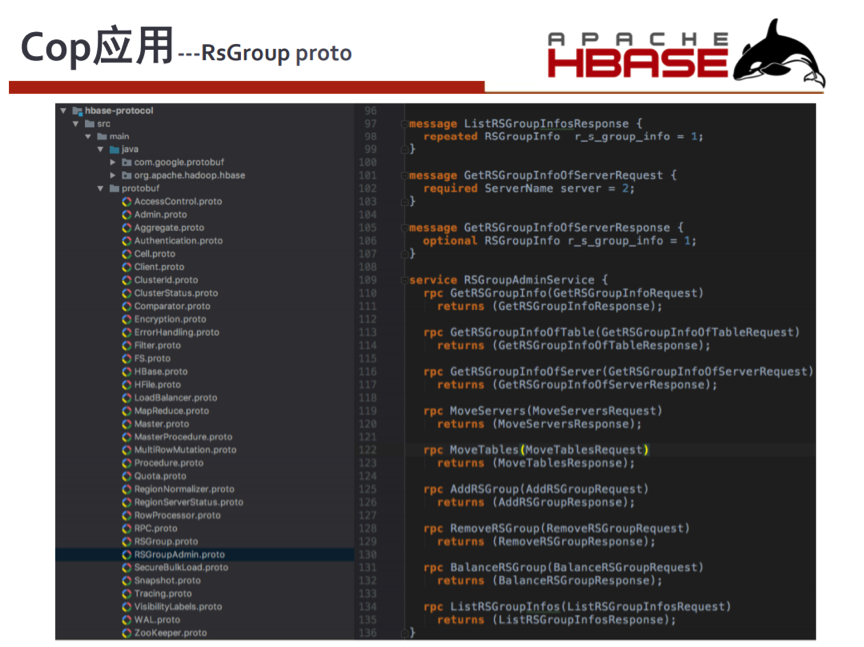Fold the ListRSGroupInfosResponse message block
This screenshot has height=647, width=864.
click(x=404, y=124)
